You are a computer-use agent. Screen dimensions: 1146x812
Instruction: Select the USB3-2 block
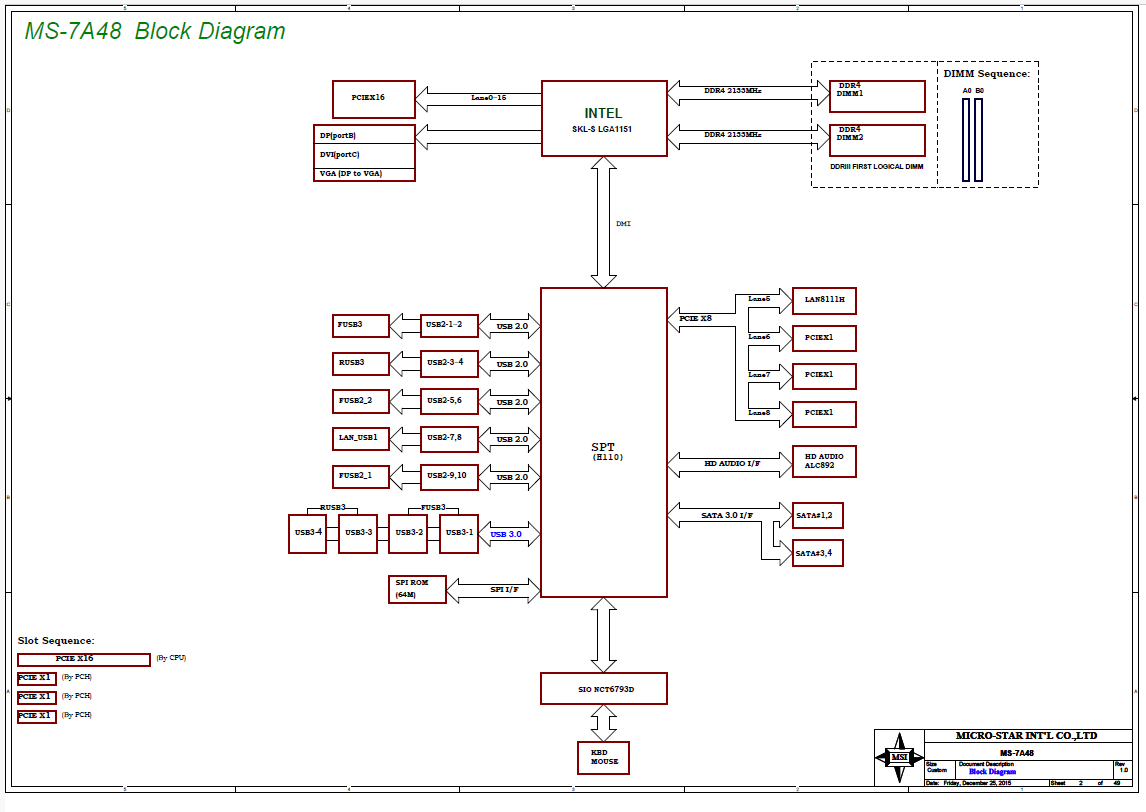(409, 534)
